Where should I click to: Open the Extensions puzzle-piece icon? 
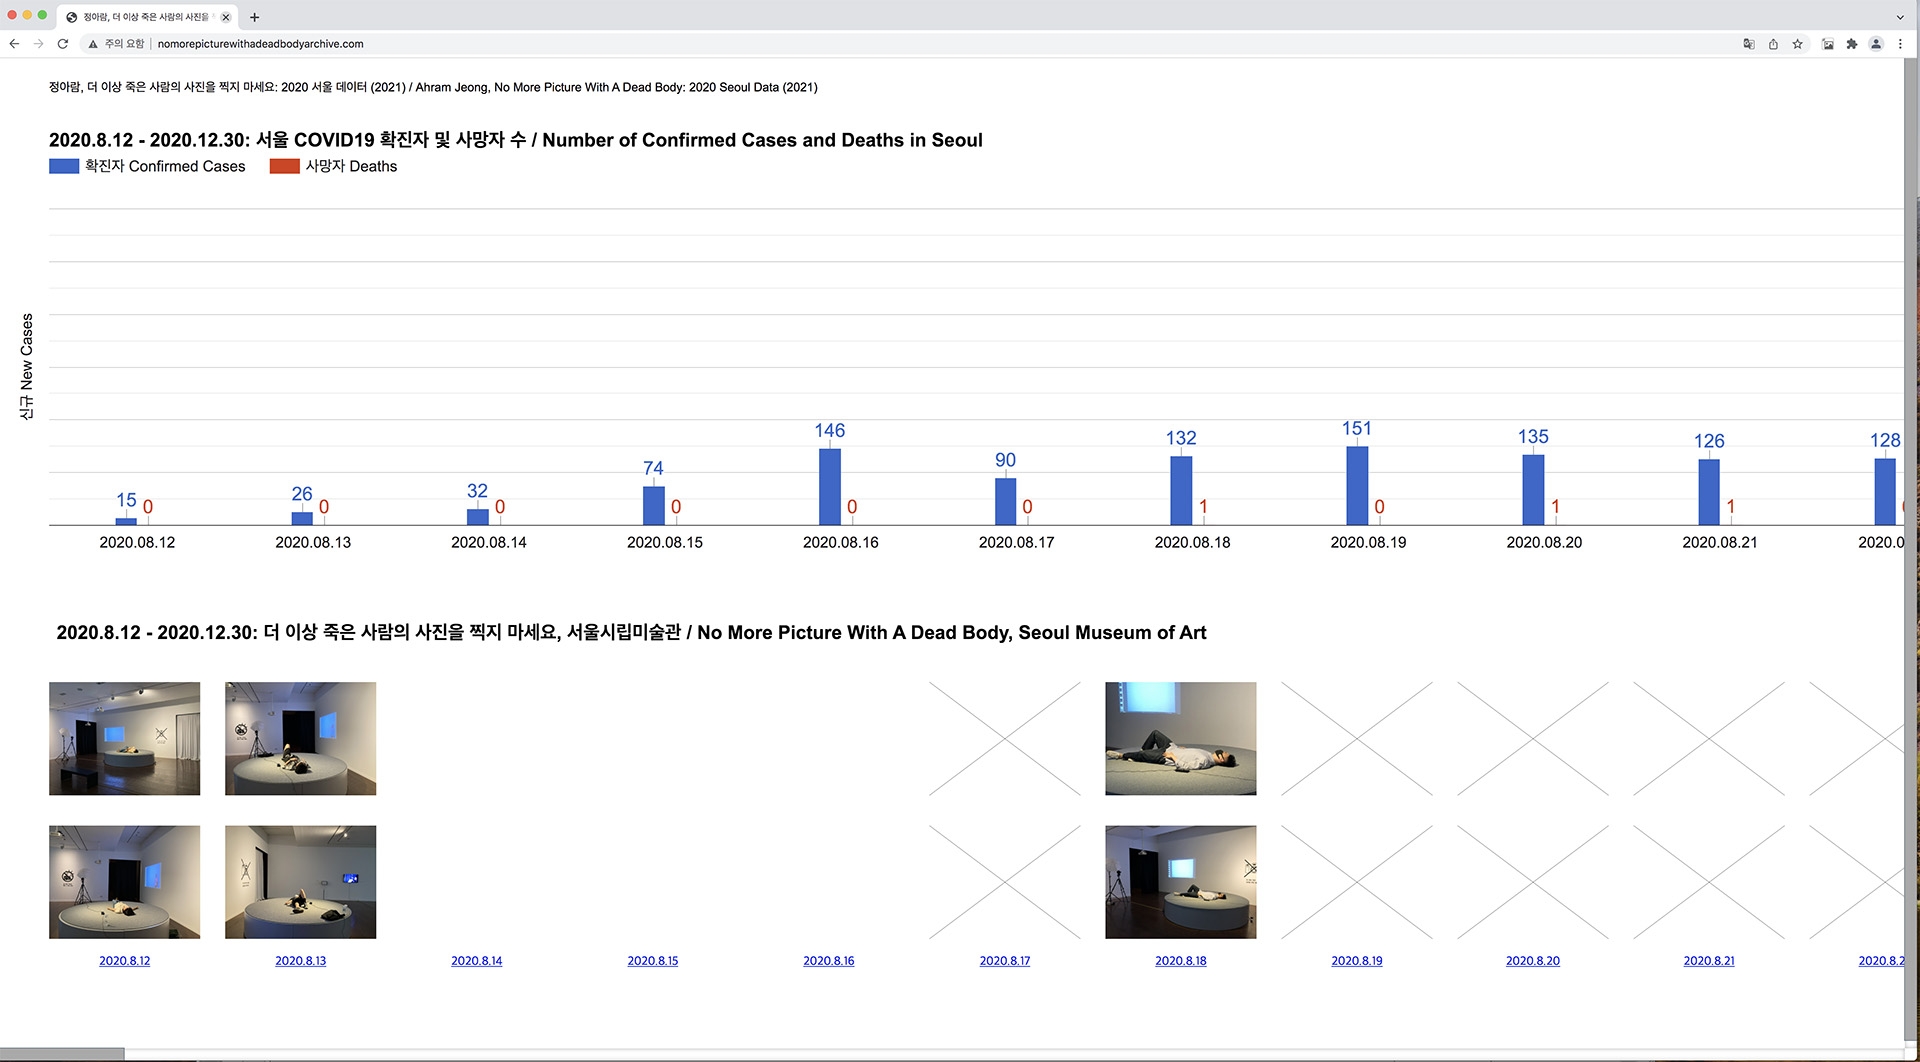tap(1852, 44)
